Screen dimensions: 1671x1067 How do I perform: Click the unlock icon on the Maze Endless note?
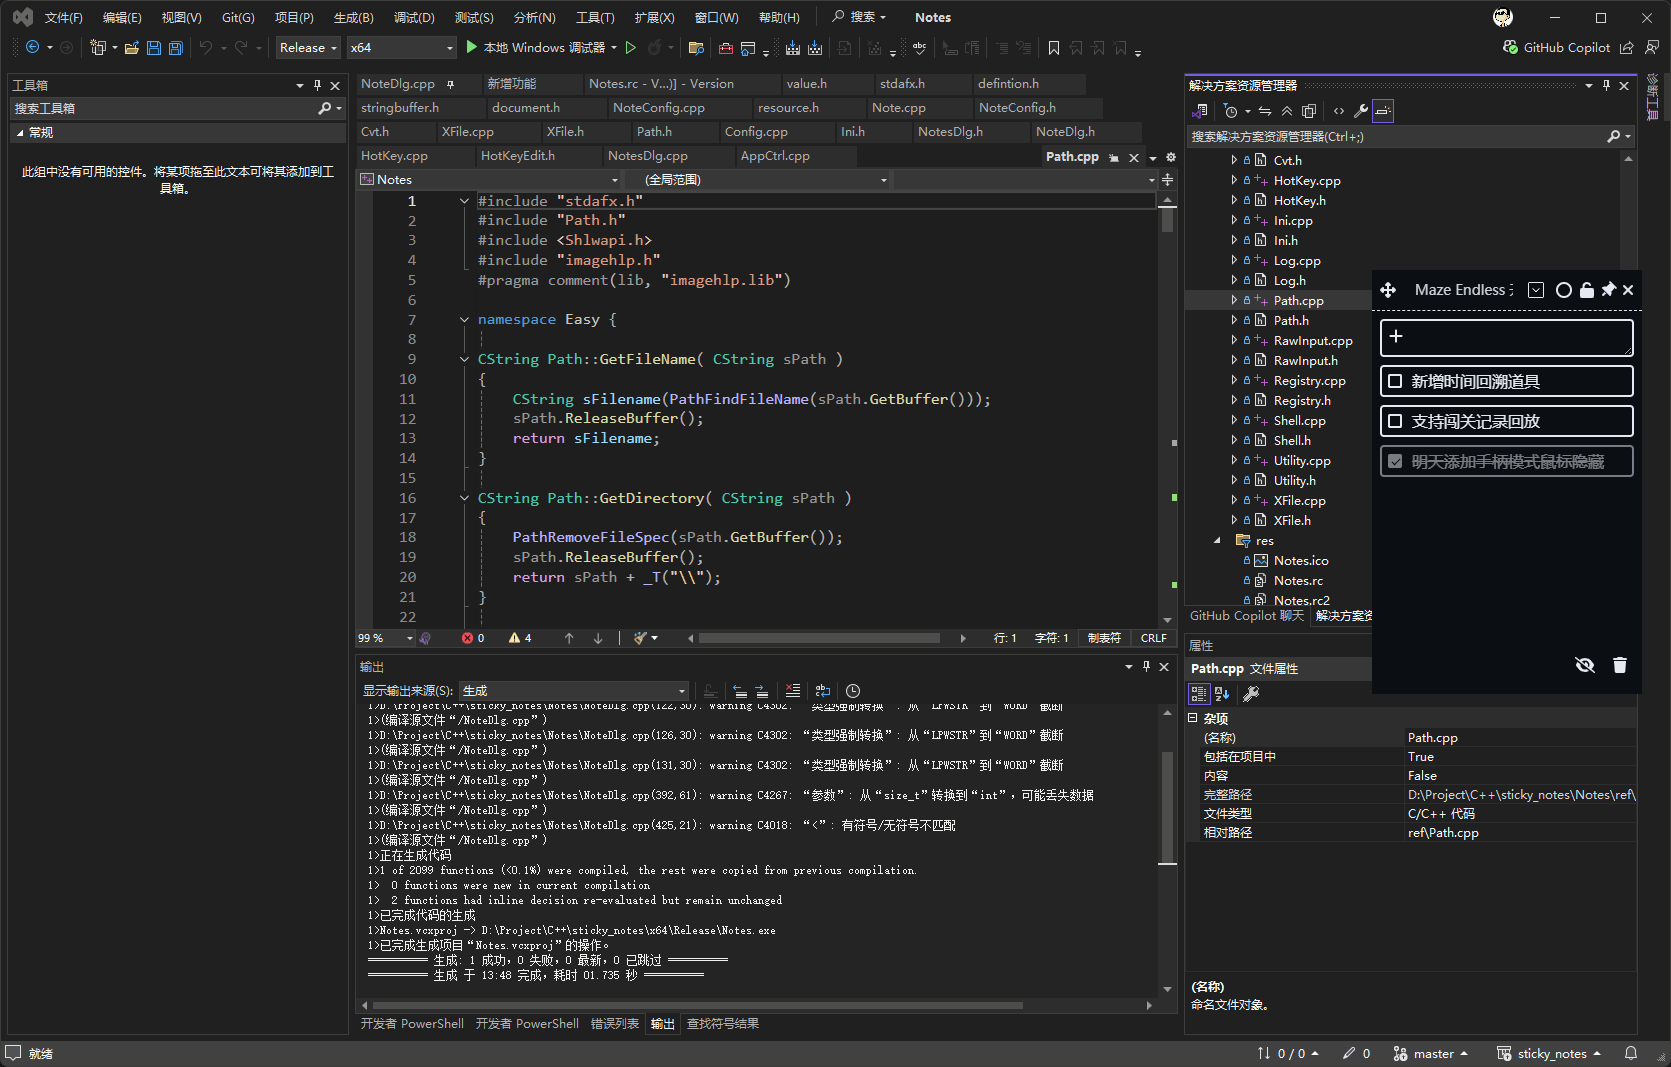pos(1587,290)
